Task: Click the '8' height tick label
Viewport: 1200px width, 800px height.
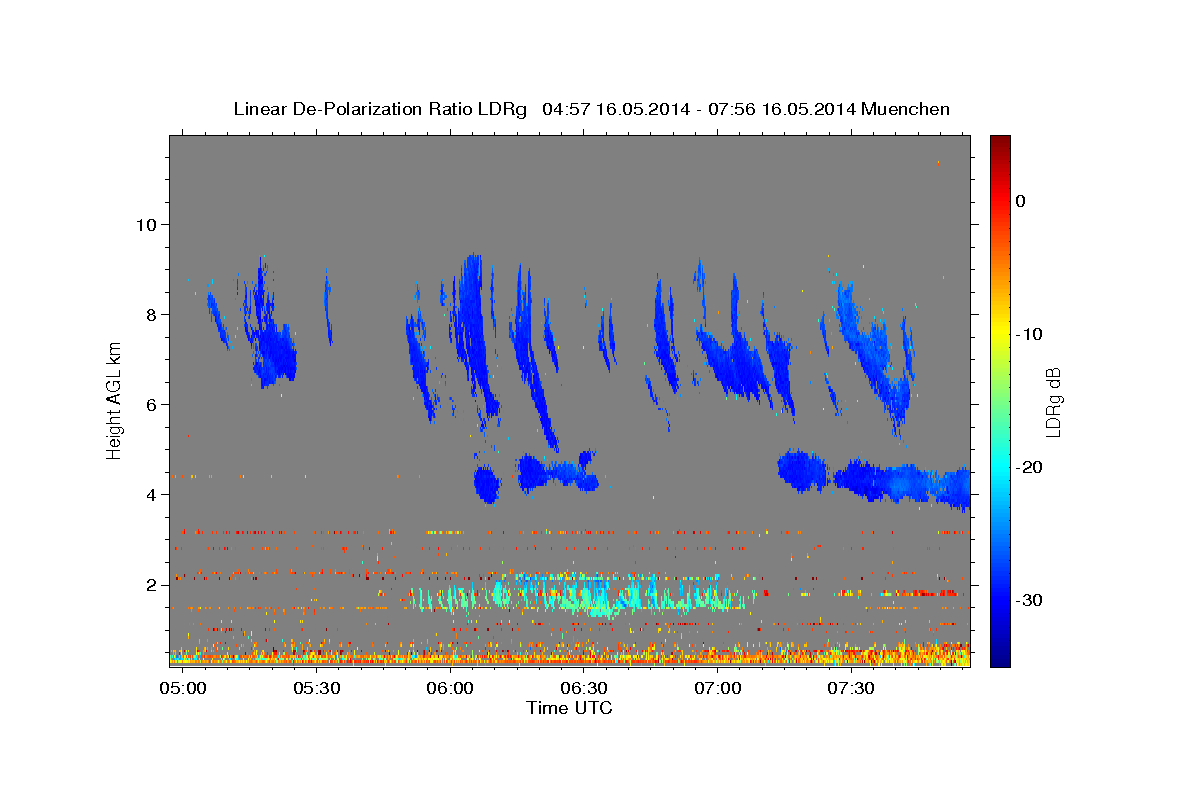Action: click(151, 314)
